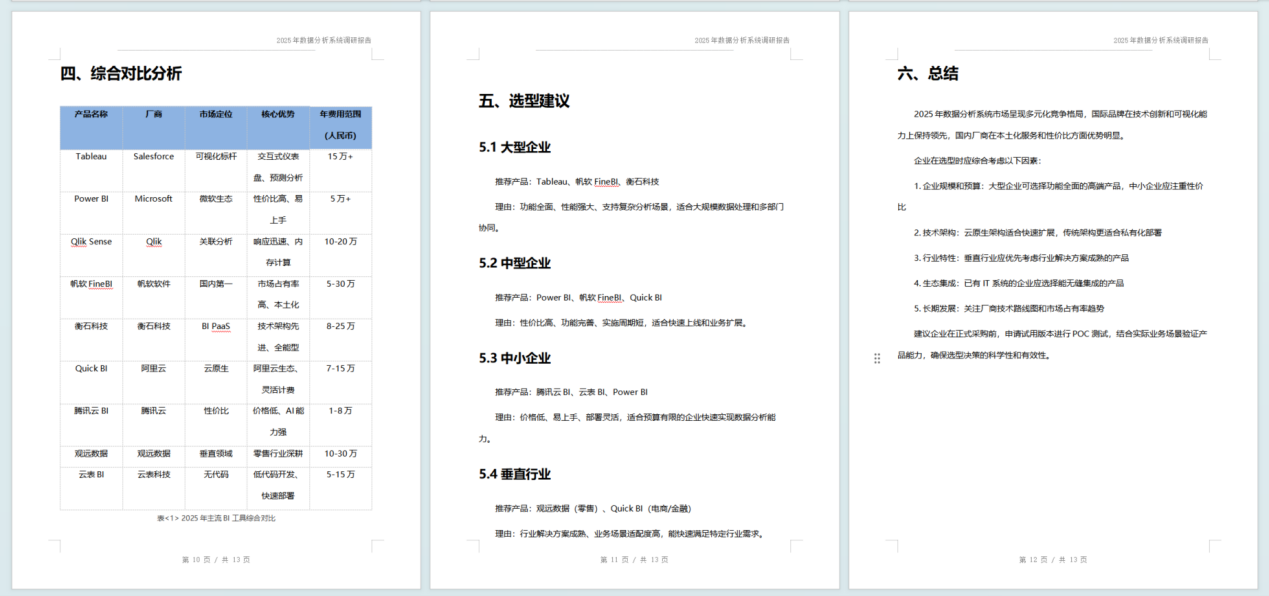Select the 云表科技 vendor cell

point(153,474)
